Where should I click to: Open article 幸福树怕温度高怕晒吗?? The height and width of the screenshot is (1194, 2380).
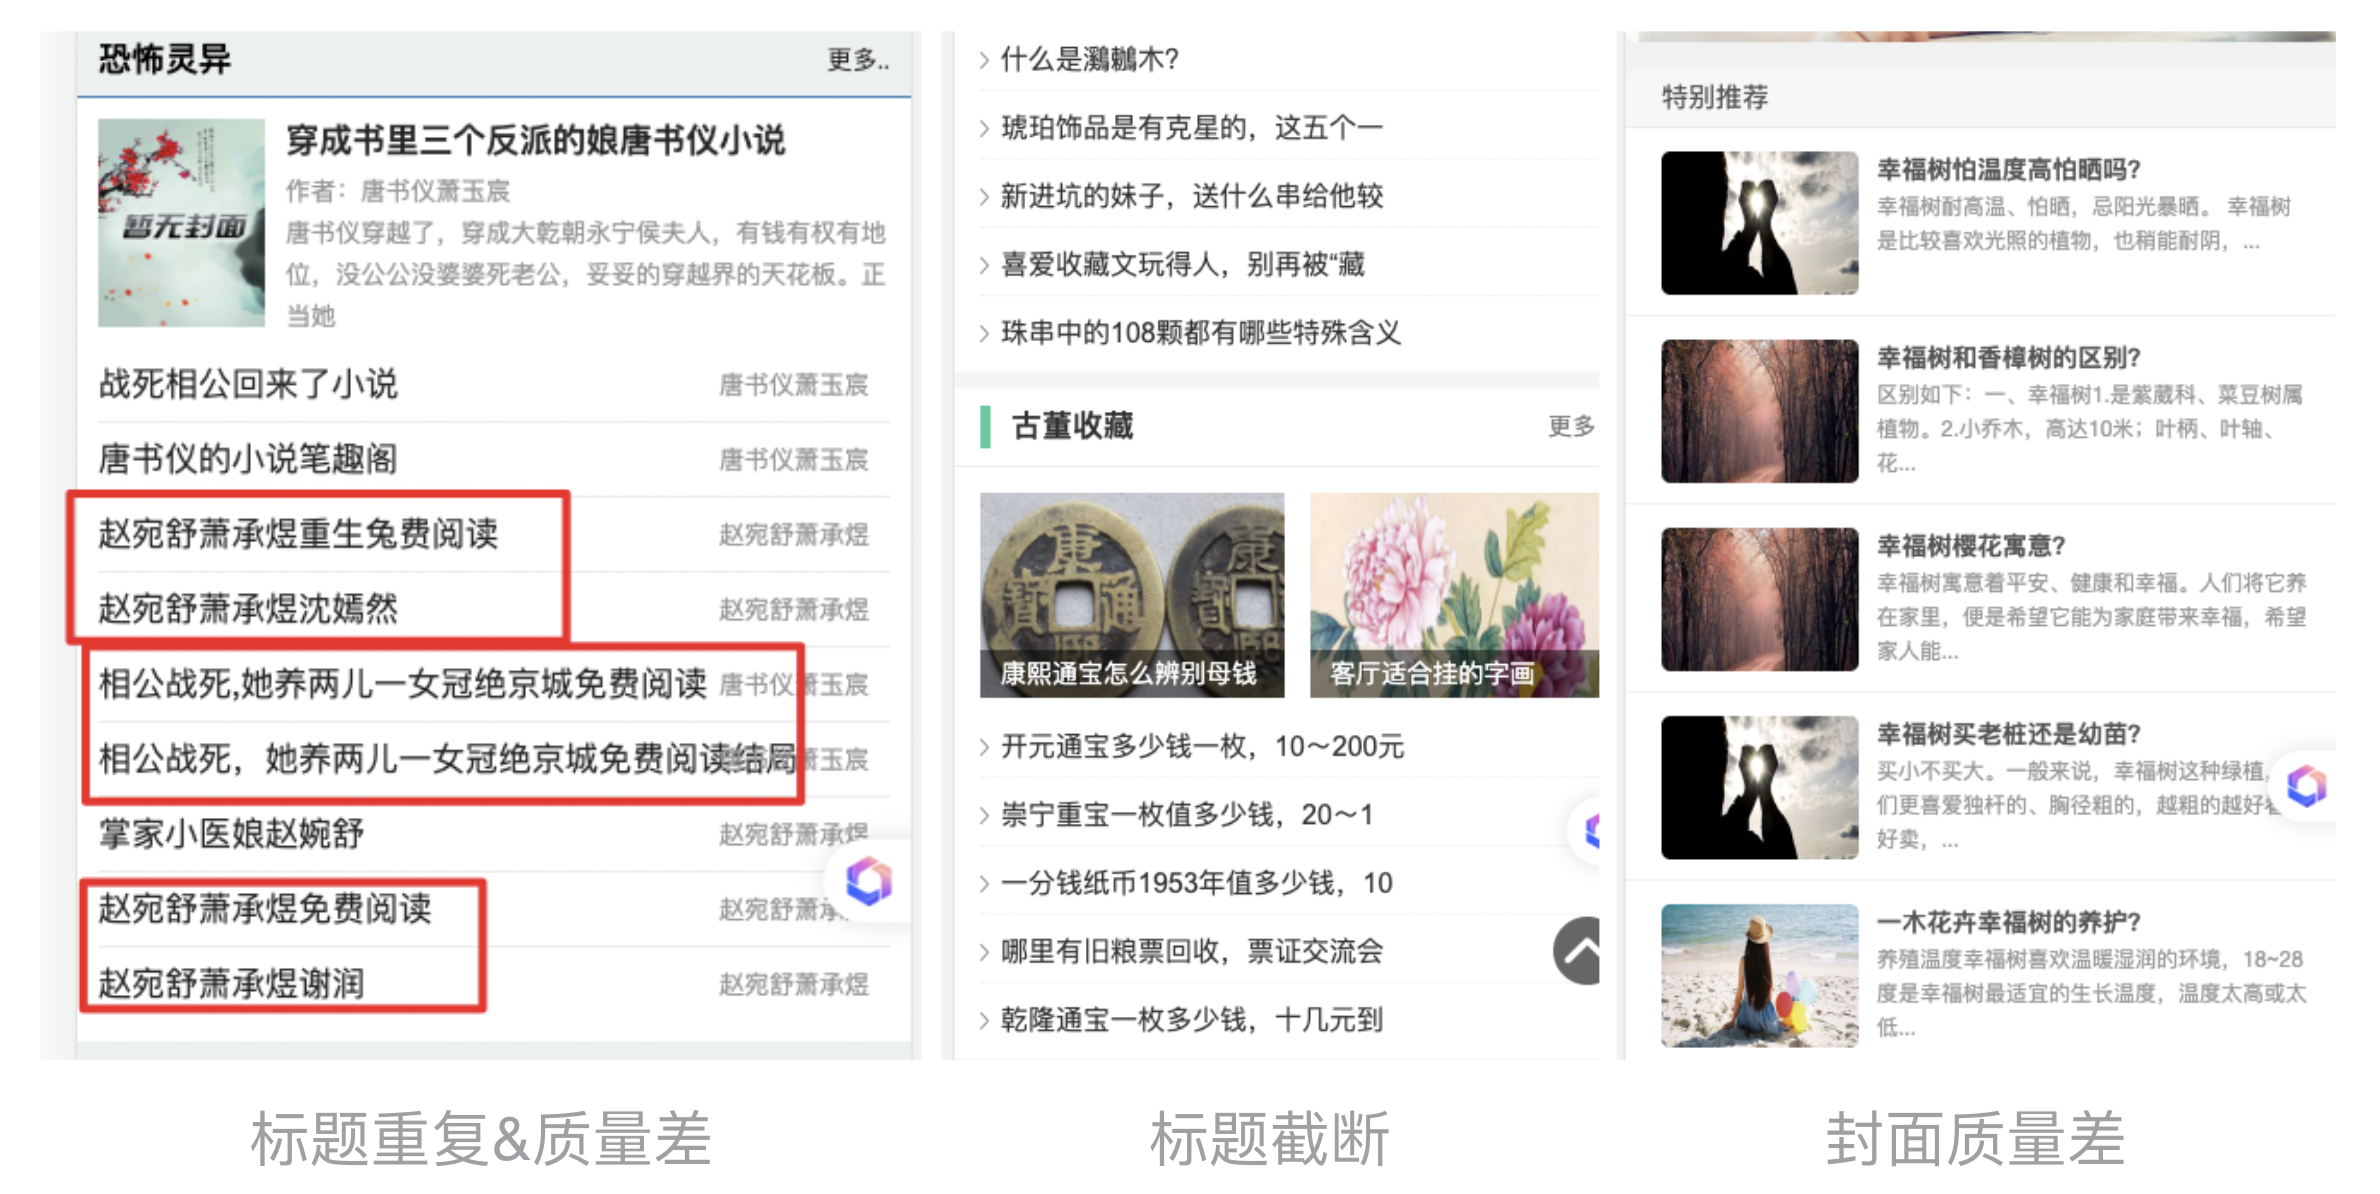point(2008,169)
